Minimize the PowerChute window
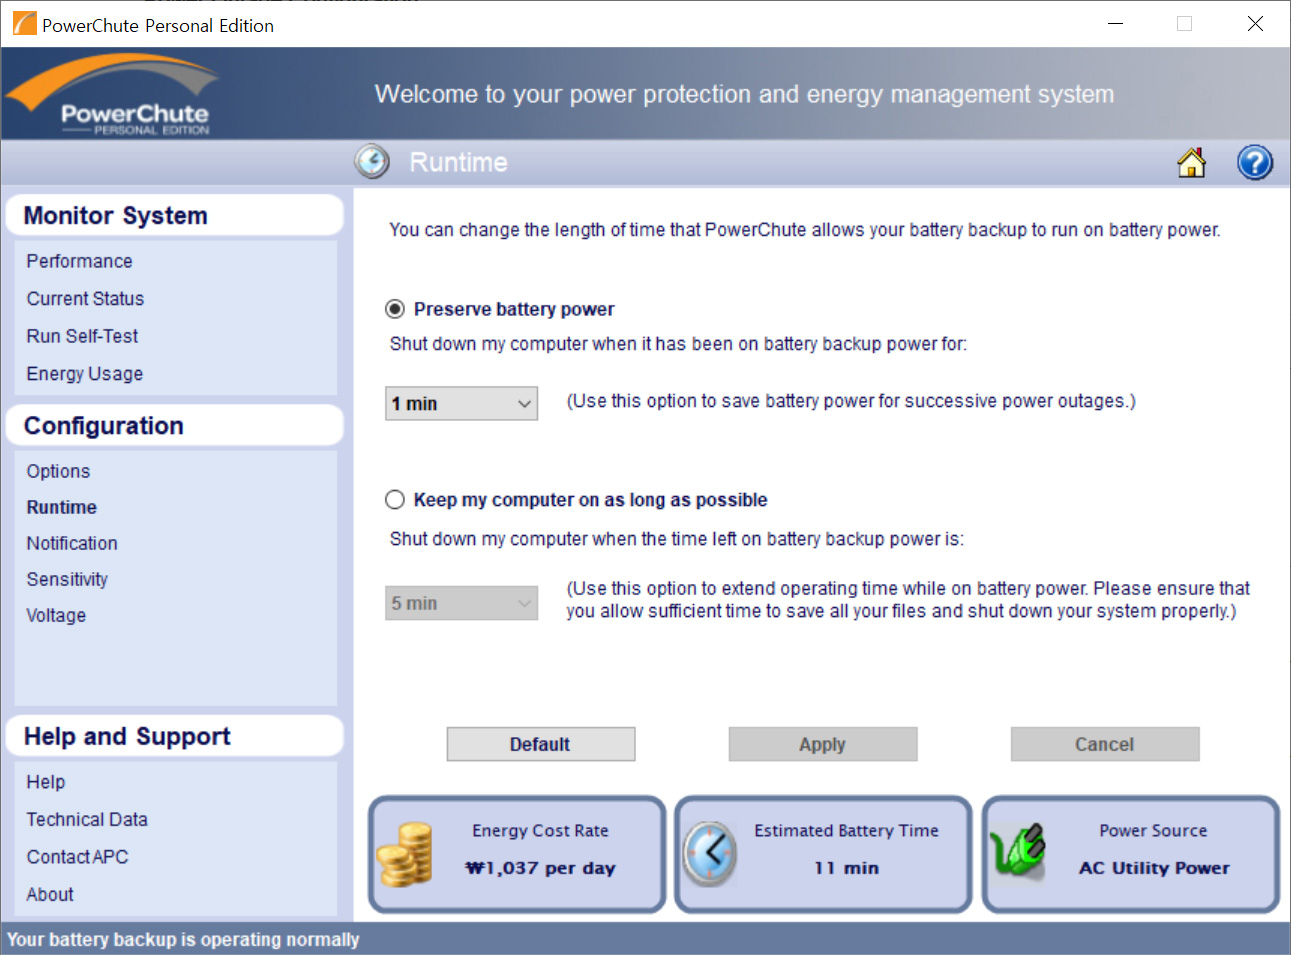The height and width of the screenshot is (955, 1291). pyautogui.click(x=1116, y=23)
